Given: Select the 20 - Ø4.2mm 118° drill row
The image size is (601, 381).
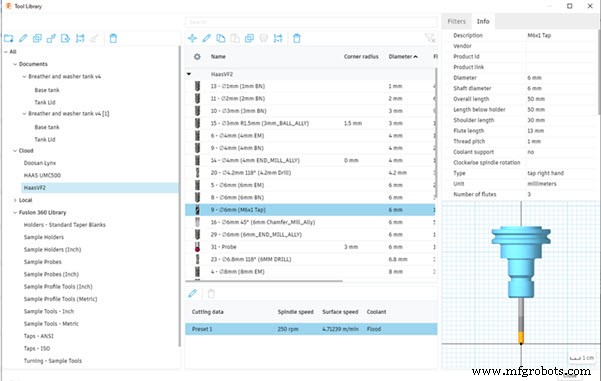Looking at the screenshot, I should (x=310, y=173).
